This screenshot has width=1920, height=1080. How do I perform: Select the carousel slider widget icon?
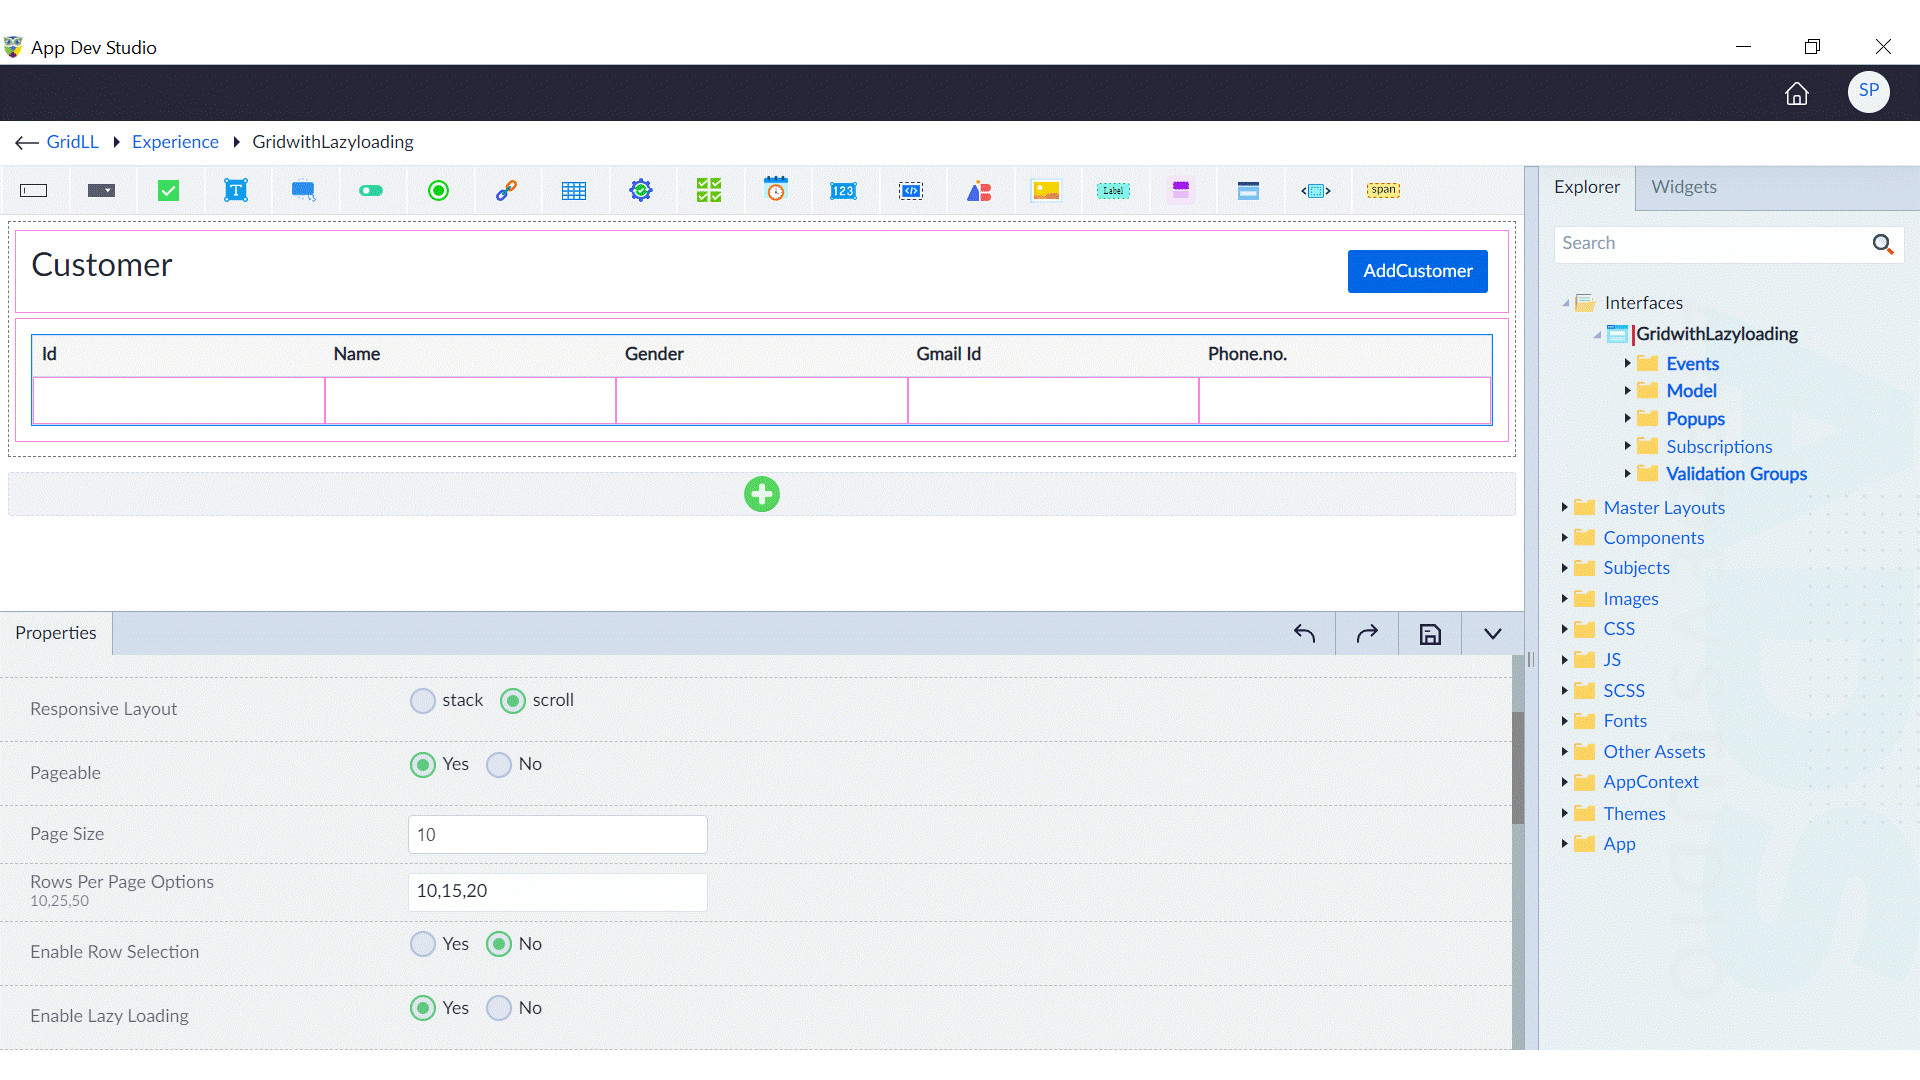(1316, 191)
